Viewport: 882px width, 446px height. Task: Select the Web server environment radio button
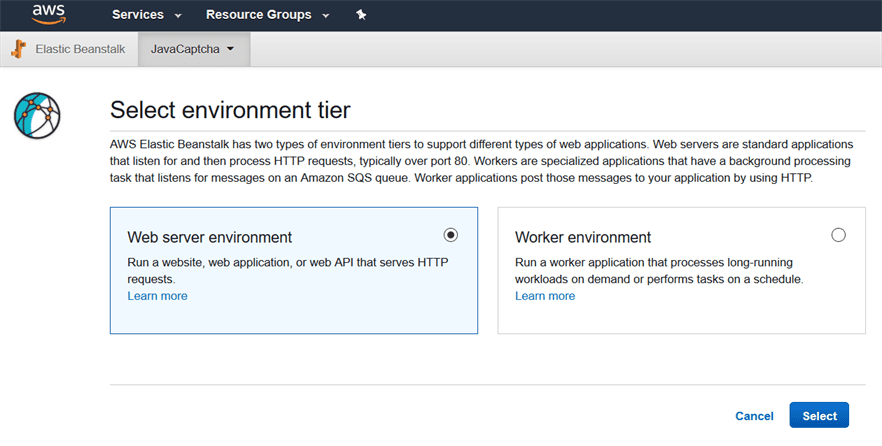[x=450, y=235]
